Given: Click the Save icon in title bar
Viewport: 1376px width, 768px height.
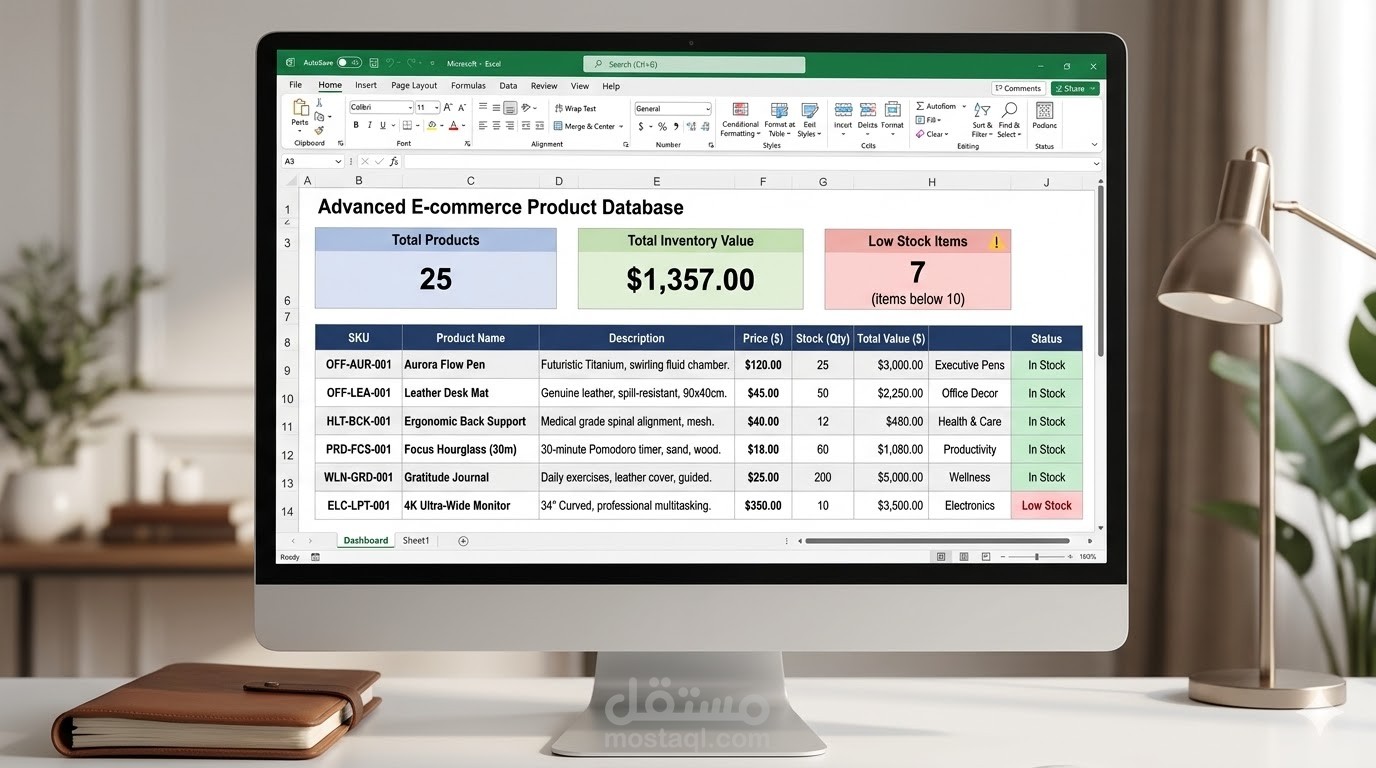Looking at the screenshot, I should point(373,63).
